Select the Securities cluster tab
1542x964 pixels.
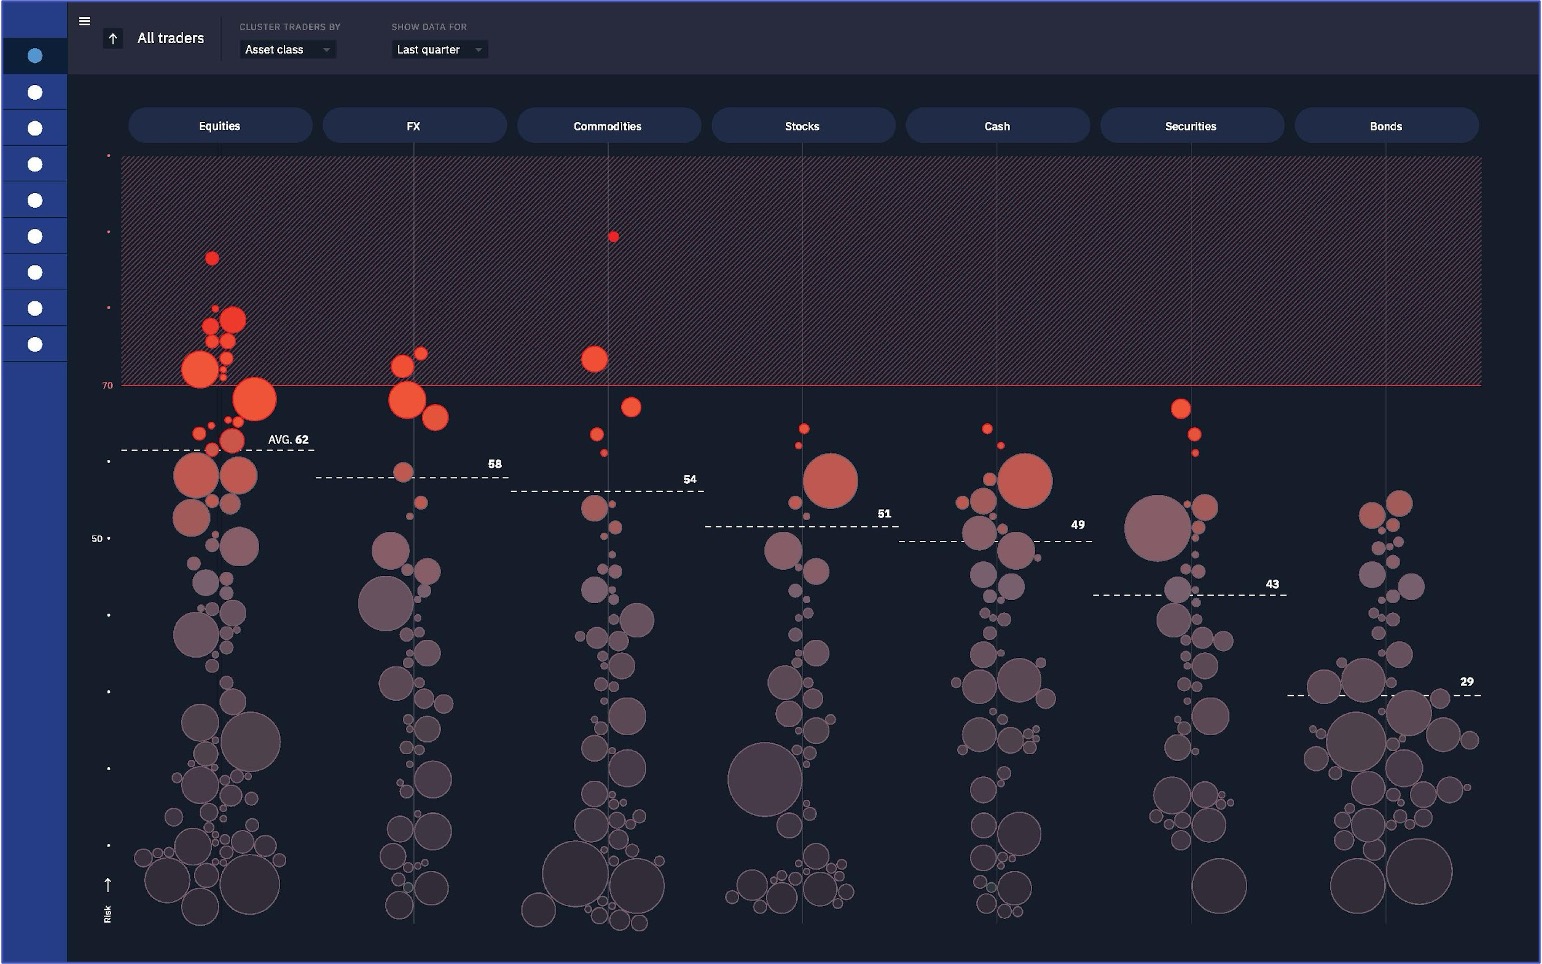1191,126
